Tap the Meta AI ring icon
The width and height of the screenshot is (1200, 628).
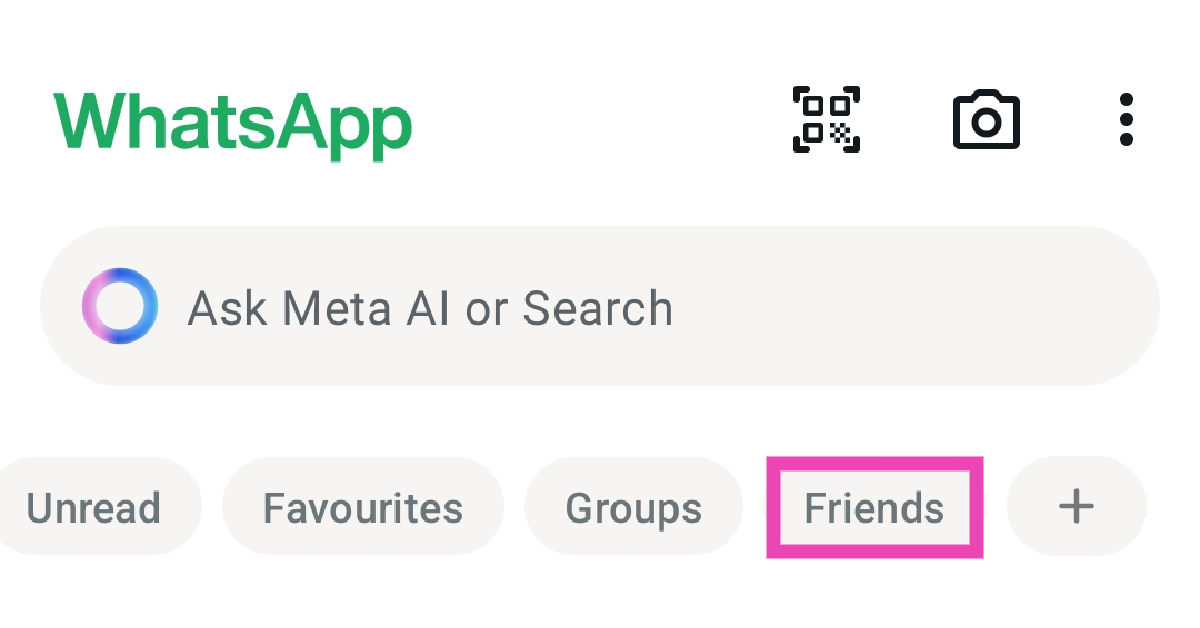[120, 307]
